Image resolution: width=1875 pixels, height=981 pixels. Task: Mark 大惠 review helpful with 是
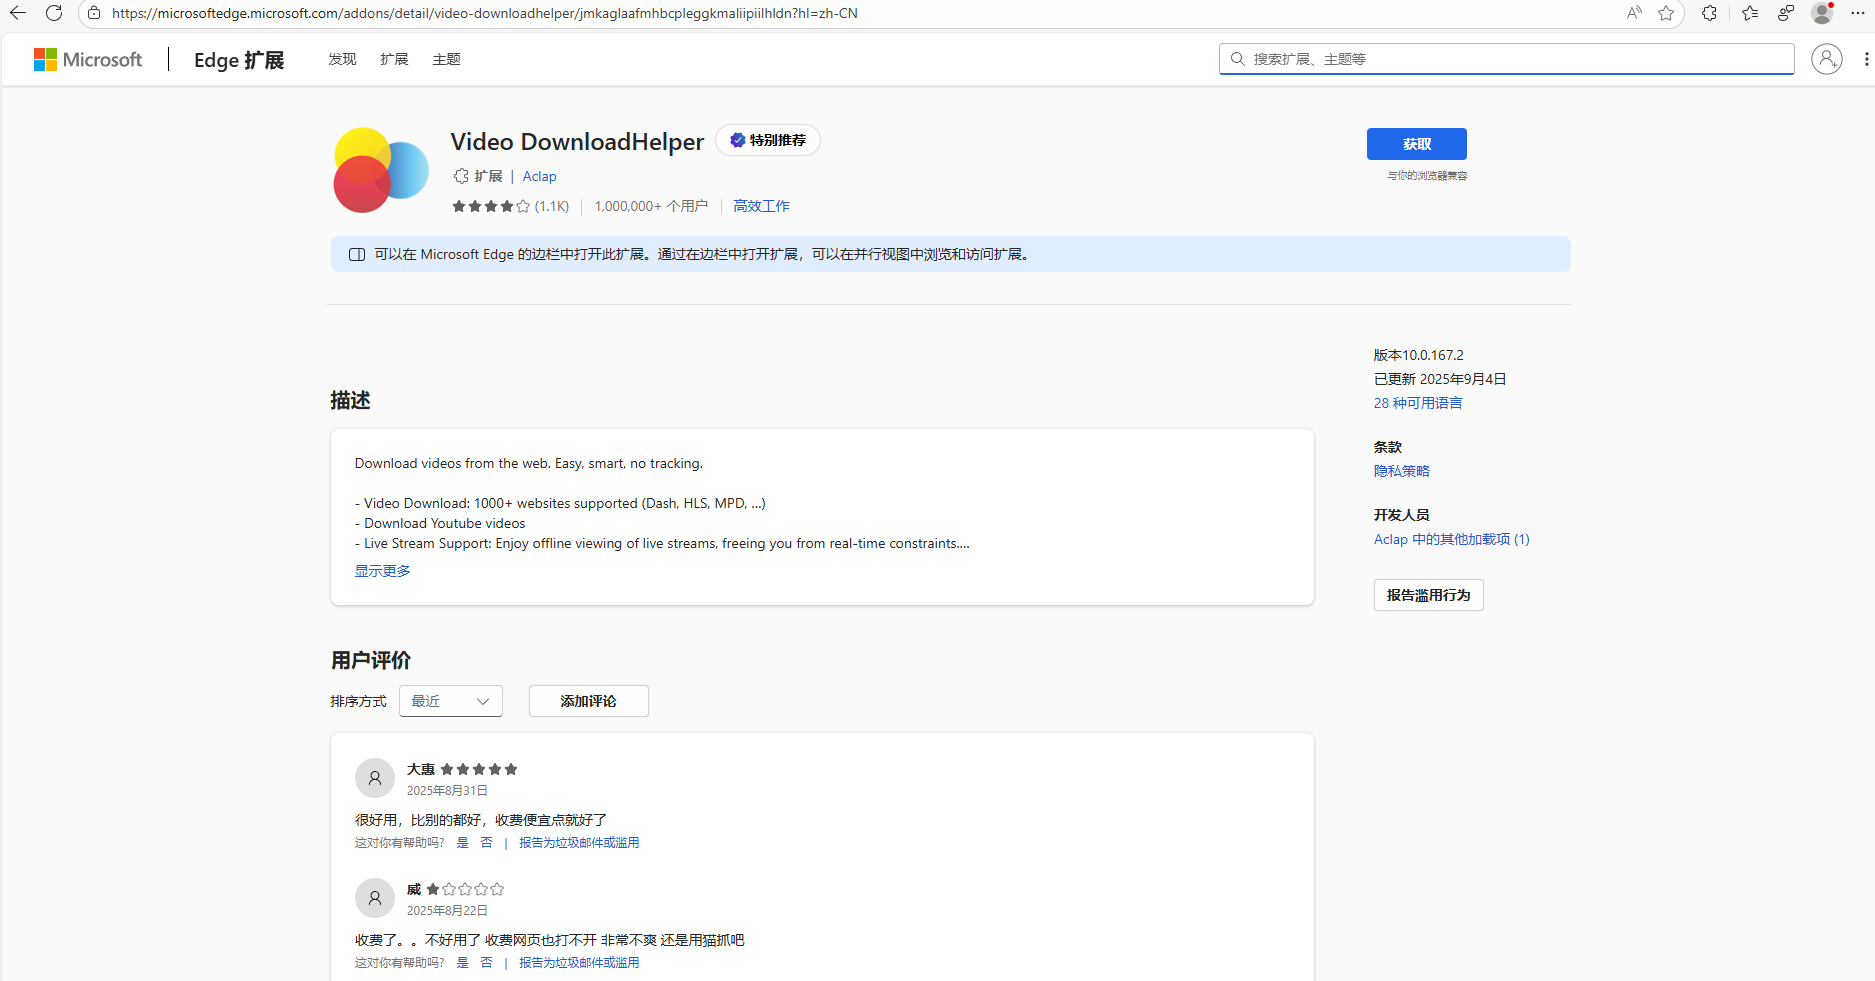pyautogui.click(x=462, y=843)
